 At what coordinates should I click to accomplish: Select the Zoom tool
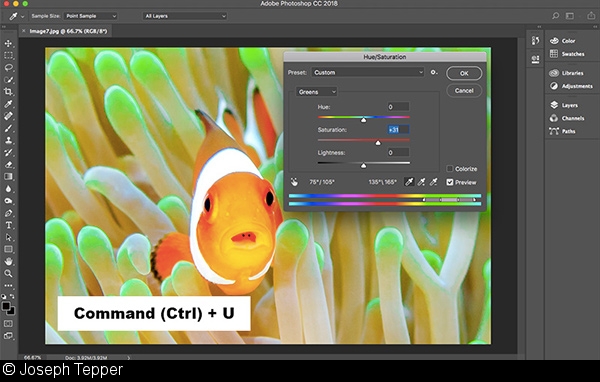coord(8,273)
